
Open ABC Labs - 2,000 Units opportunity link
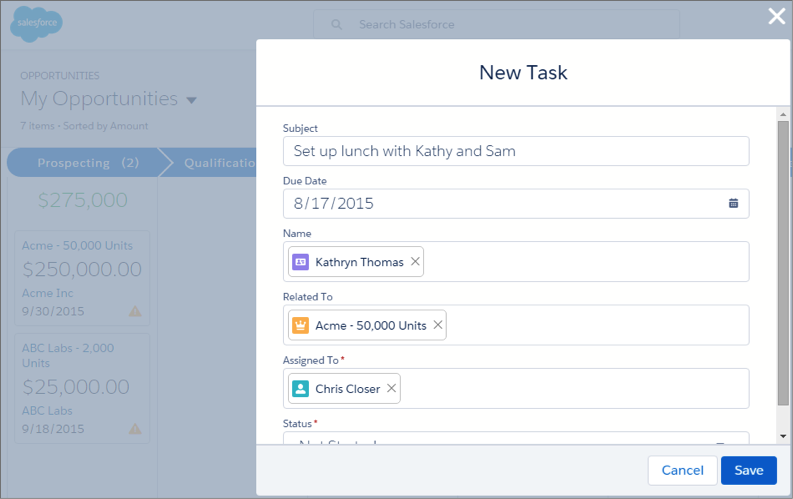point(68,355)
